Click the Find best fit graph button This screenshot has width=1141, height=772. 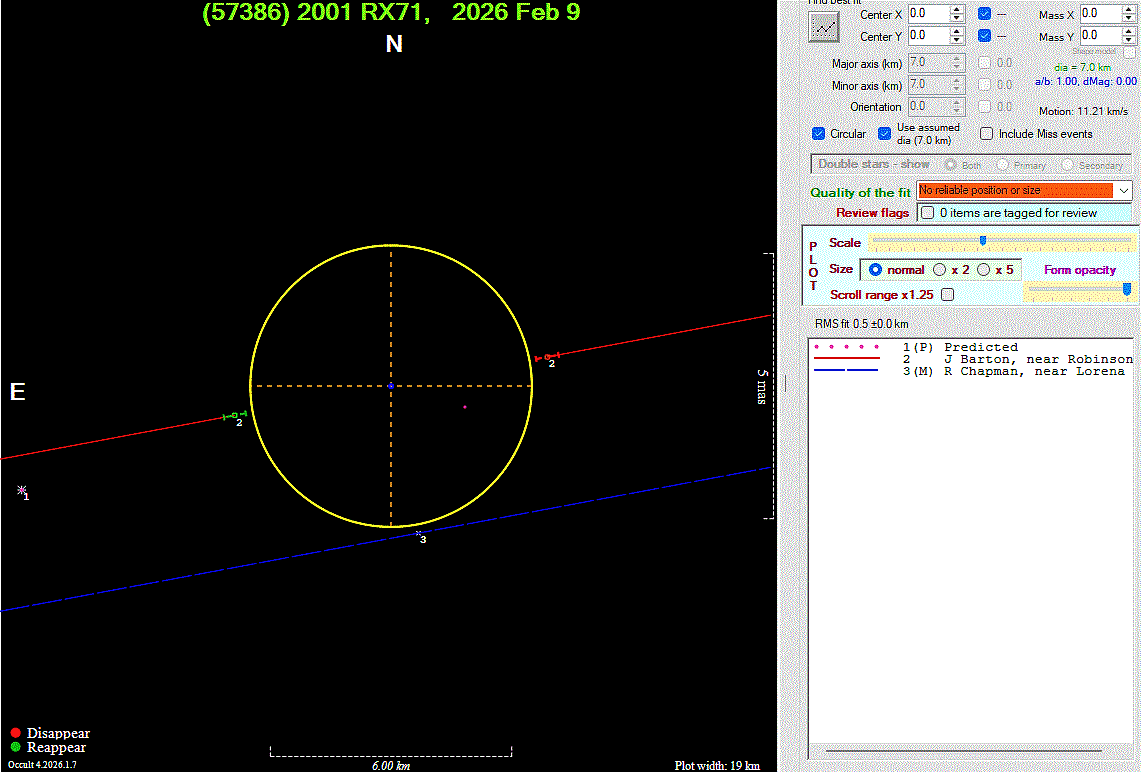pos(824,27)
